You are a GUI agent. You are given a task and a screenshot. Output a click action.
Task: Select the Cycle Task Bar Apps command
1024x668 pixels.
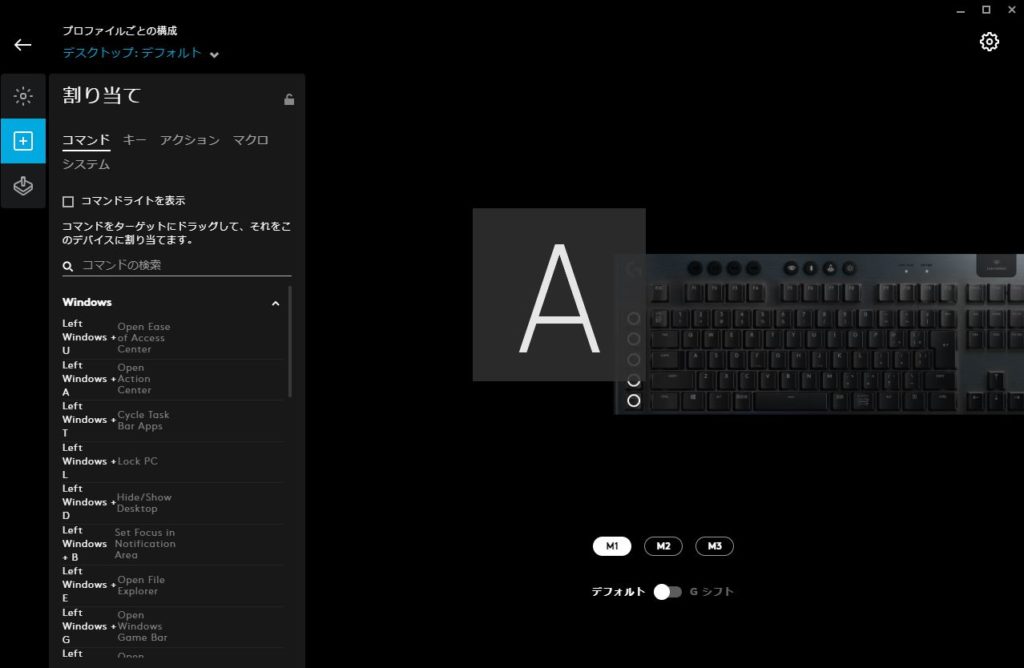pyautogui.click(x=173, y=420)
